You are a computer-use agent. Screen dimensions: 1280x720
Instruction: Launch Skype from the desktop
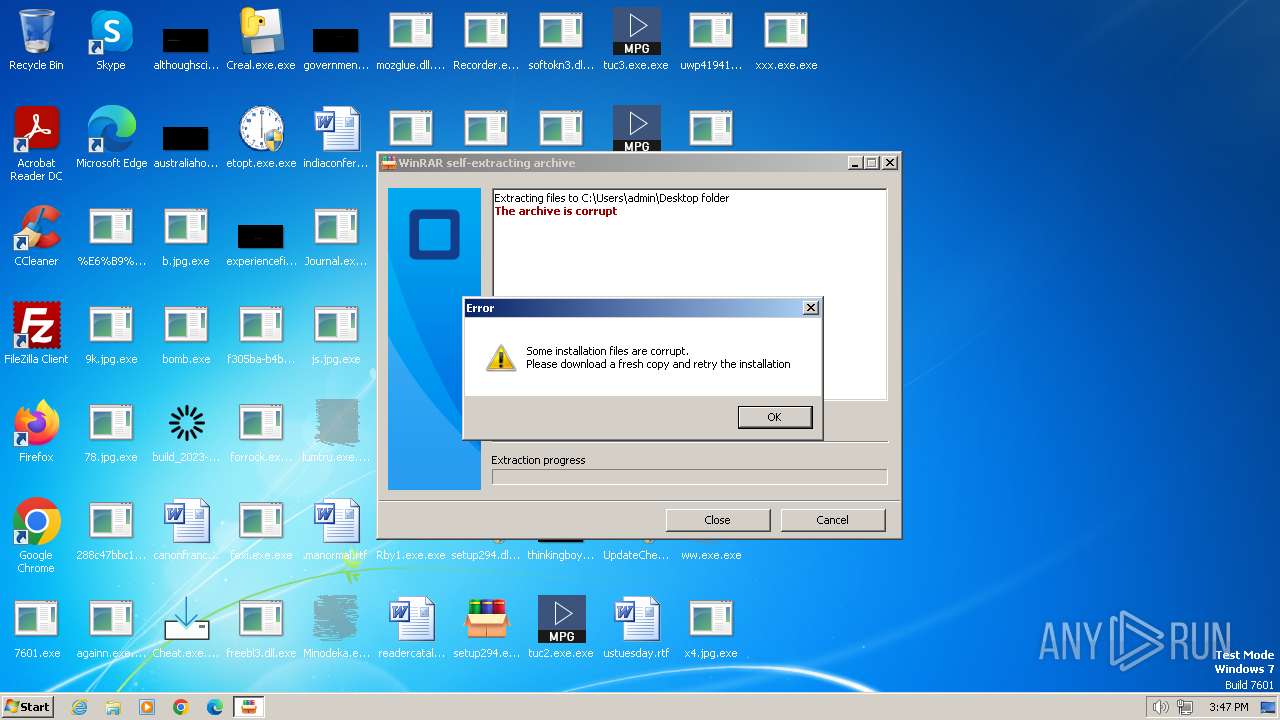pyautogui.click(x=111, y=40)
